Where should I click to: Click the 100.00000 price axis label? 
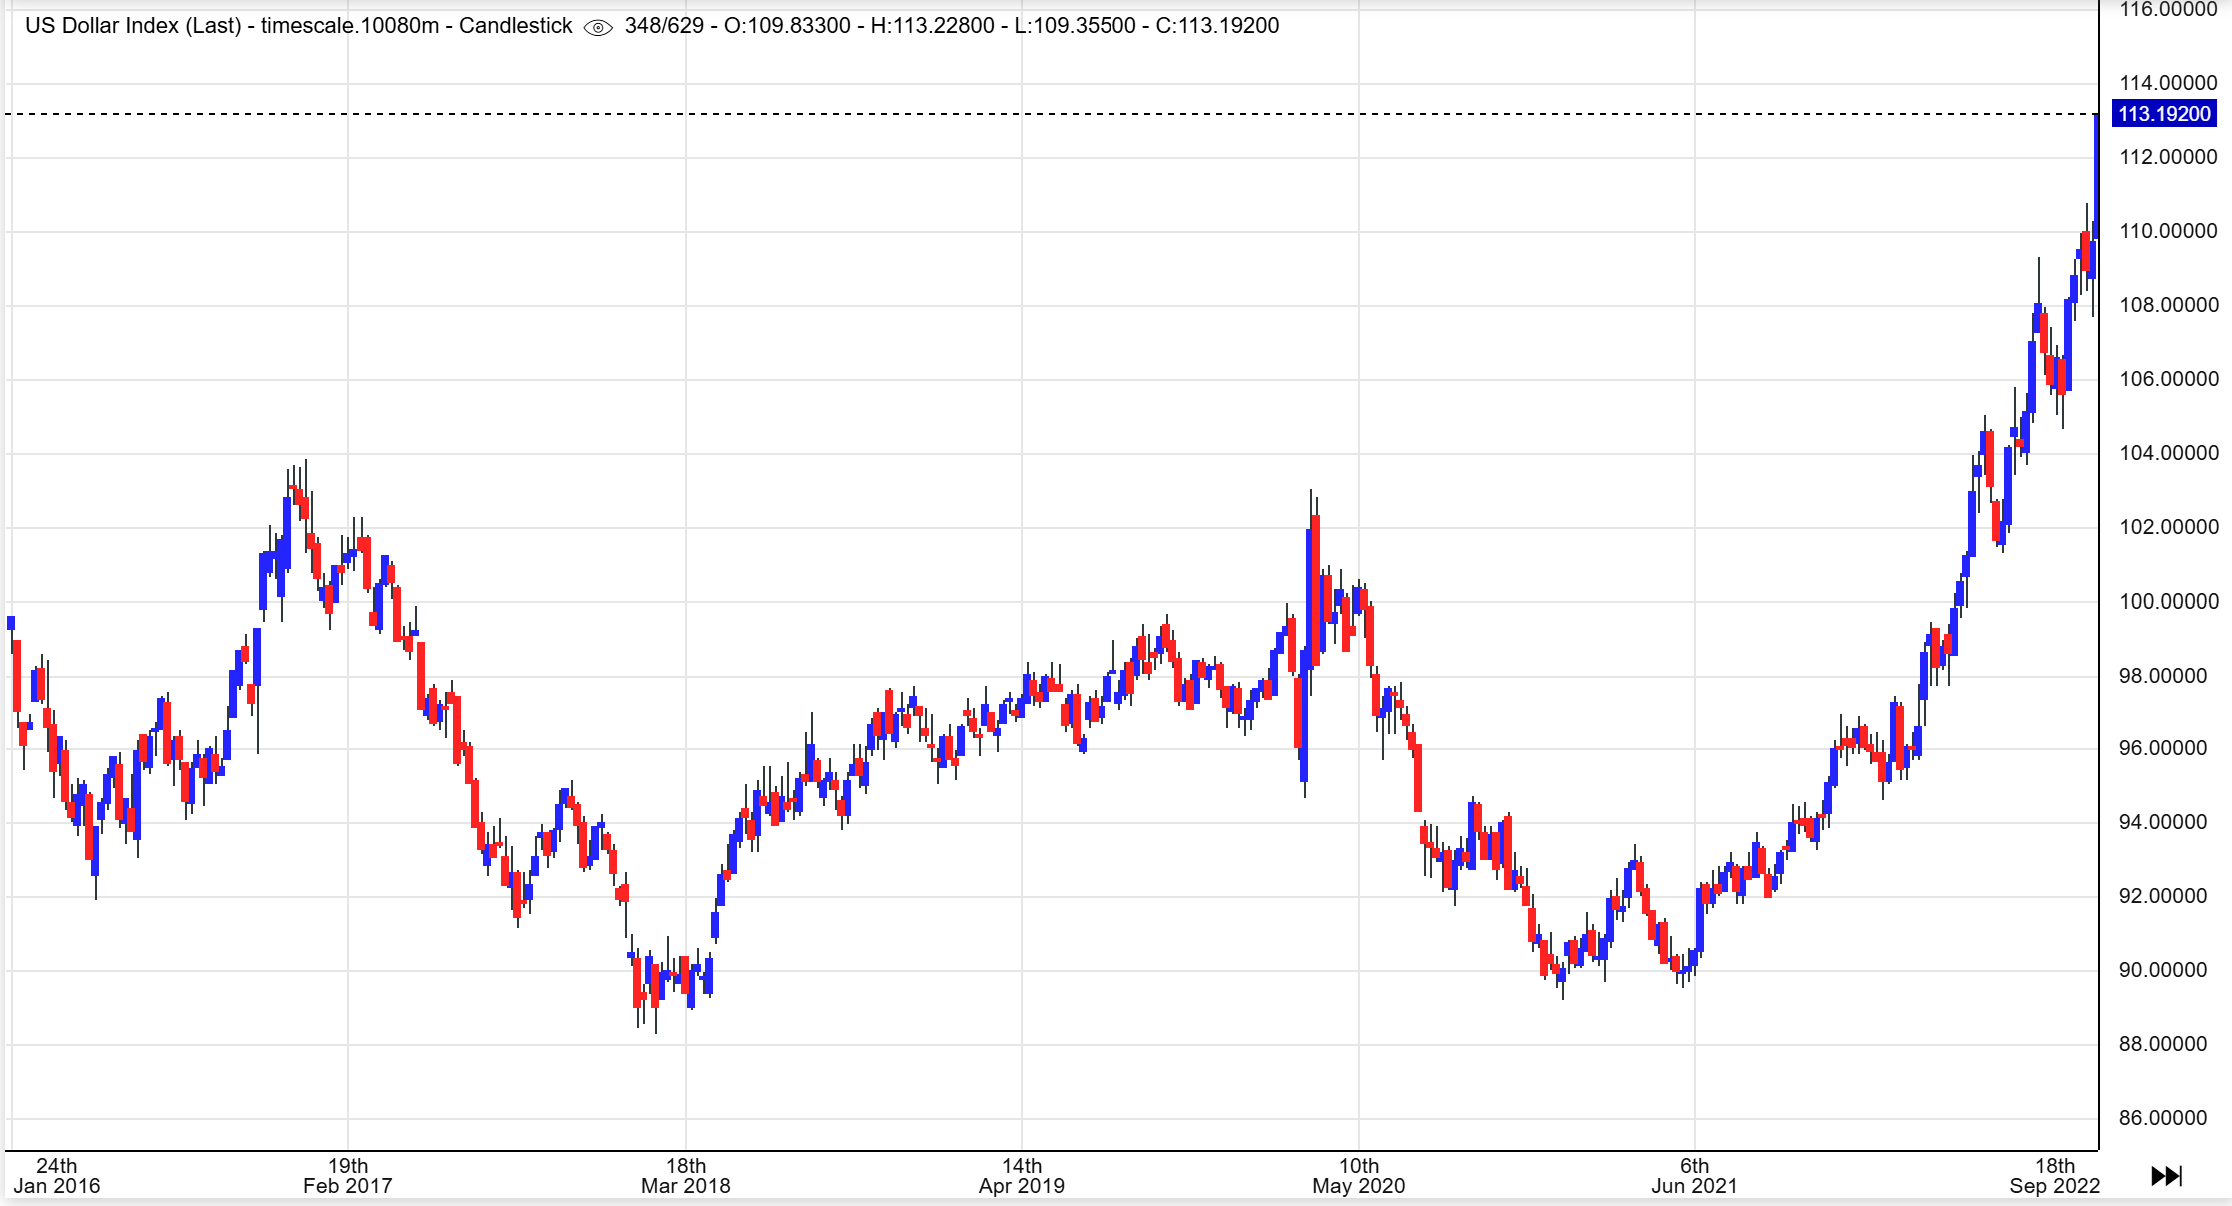coord(2168,602)
